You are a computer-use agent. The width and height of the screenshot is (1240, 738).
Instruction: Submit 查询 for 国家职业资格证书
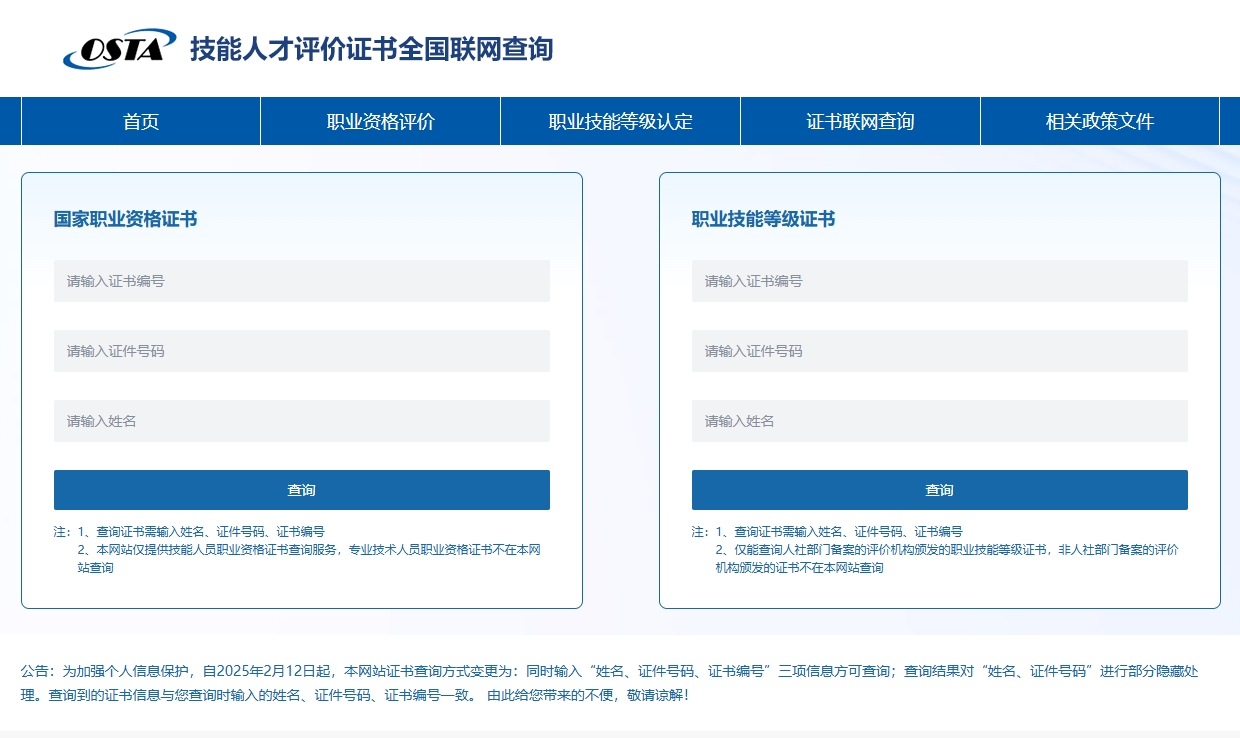[x=302, y=490]
